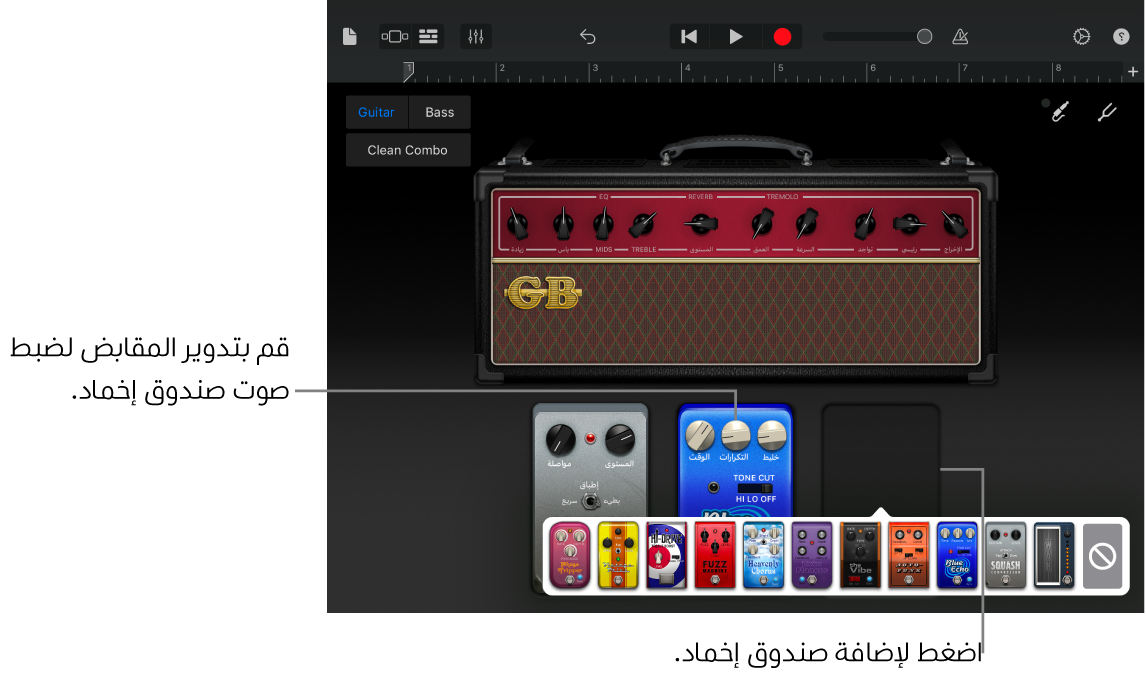Adjust the Tremolo depth (العمق) knob
The image size is (1146, 681).
coord(762,223)
